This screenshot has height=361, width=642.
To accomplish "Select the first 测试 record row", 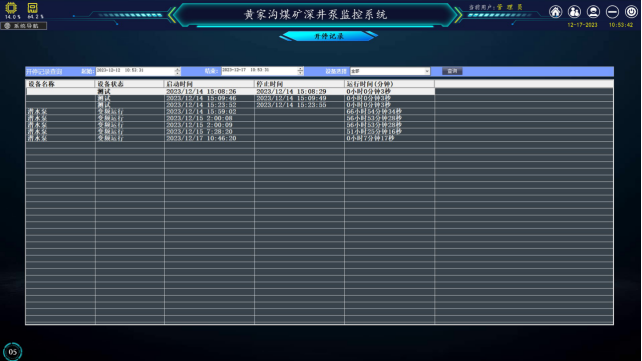I will coord(230,91).
